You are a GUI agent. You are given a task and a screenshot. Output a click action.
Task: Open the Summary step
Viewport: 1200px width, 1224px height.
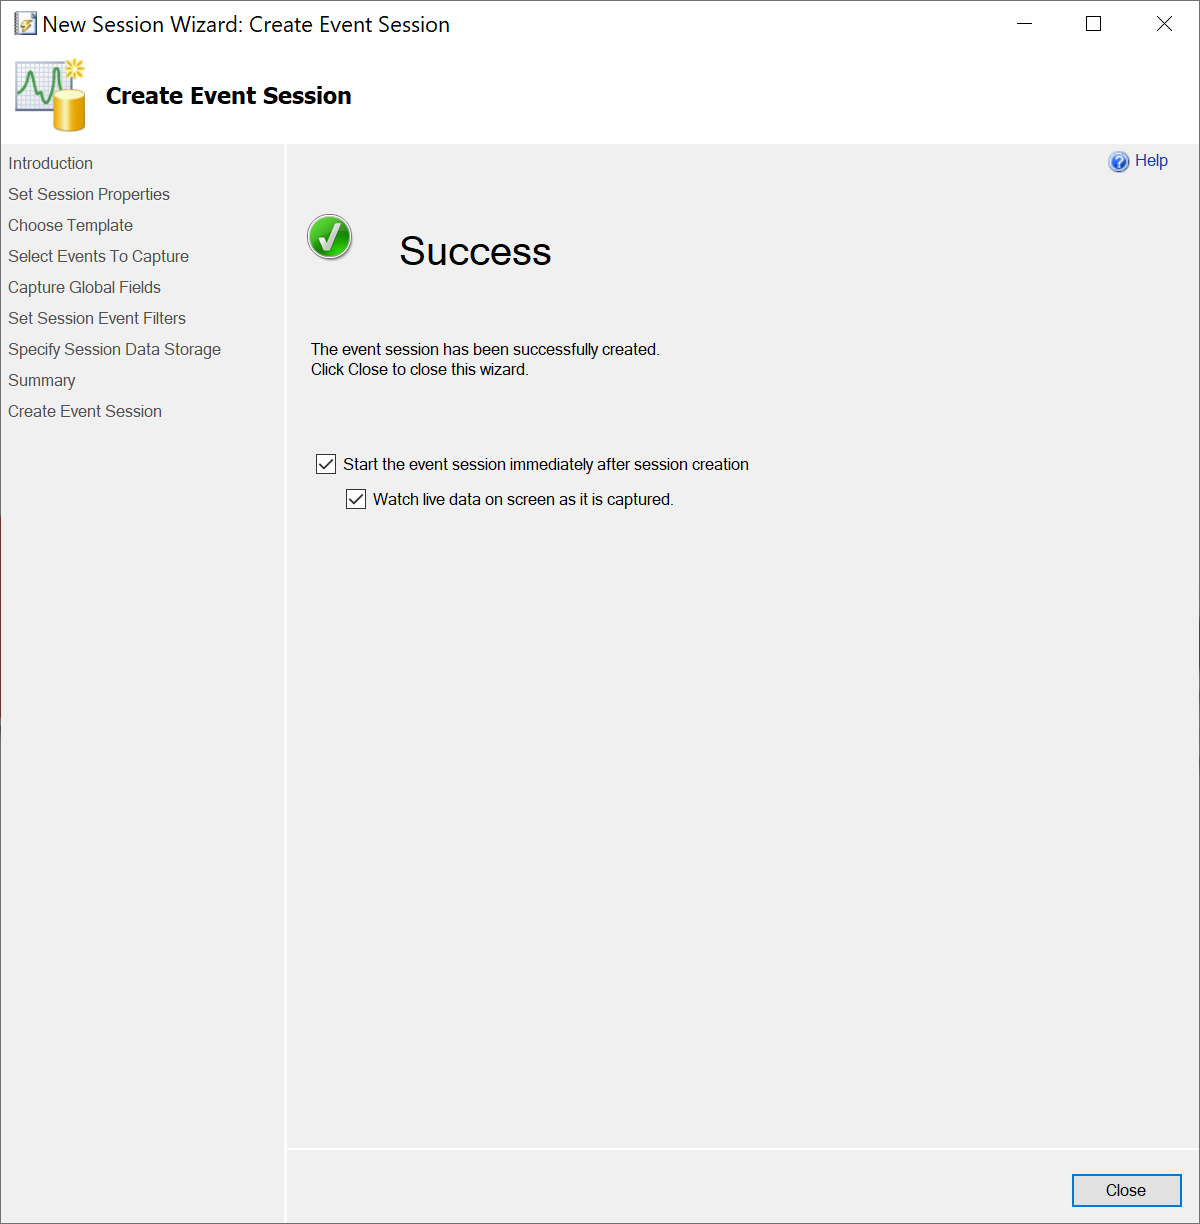click(x=42, y=380)
